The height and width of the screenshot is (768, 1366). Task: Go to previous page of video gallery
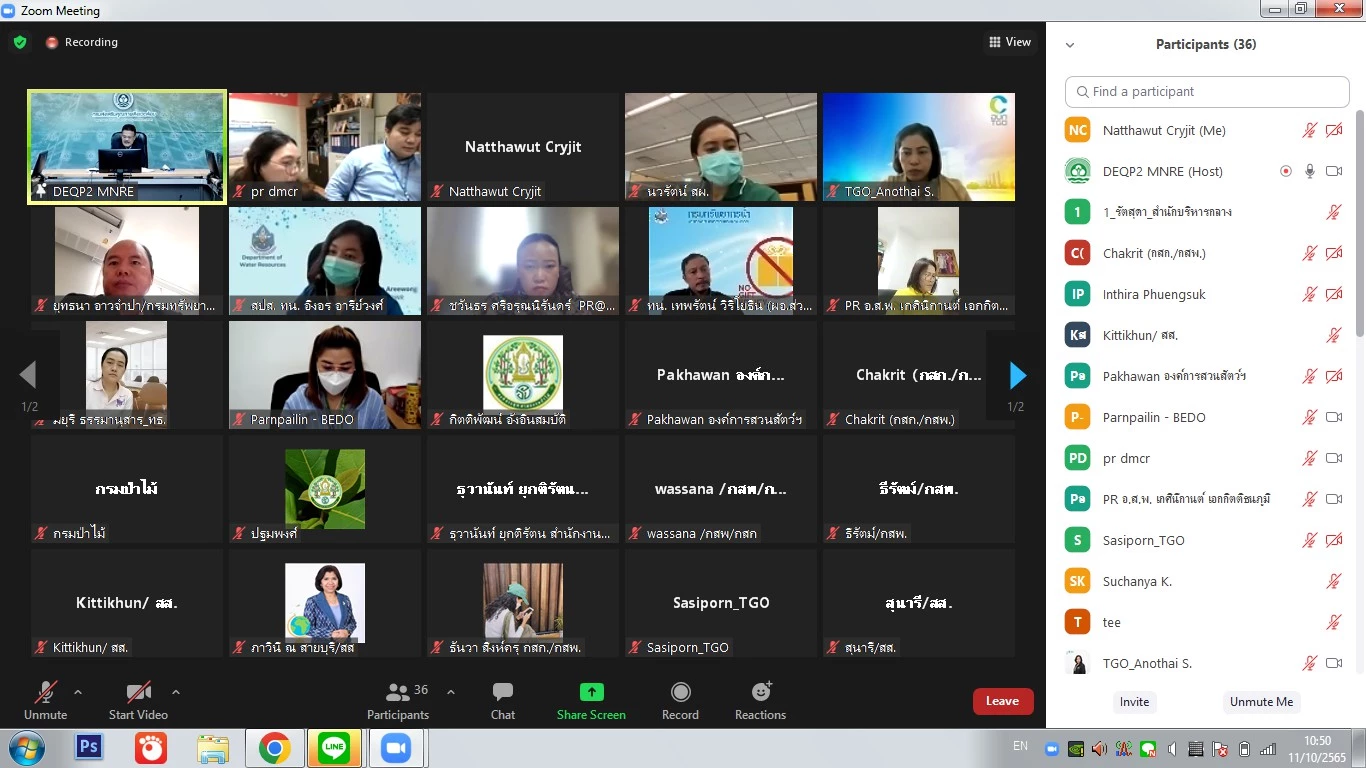click(x=28, y=375)
